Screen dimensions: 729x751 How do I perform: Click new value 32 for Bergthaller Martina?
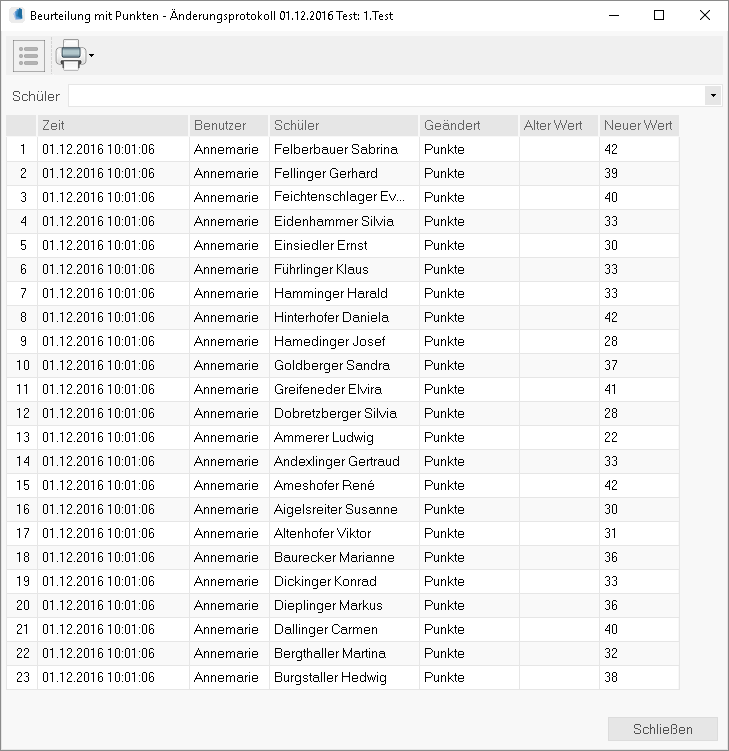(x=639, y=652)
